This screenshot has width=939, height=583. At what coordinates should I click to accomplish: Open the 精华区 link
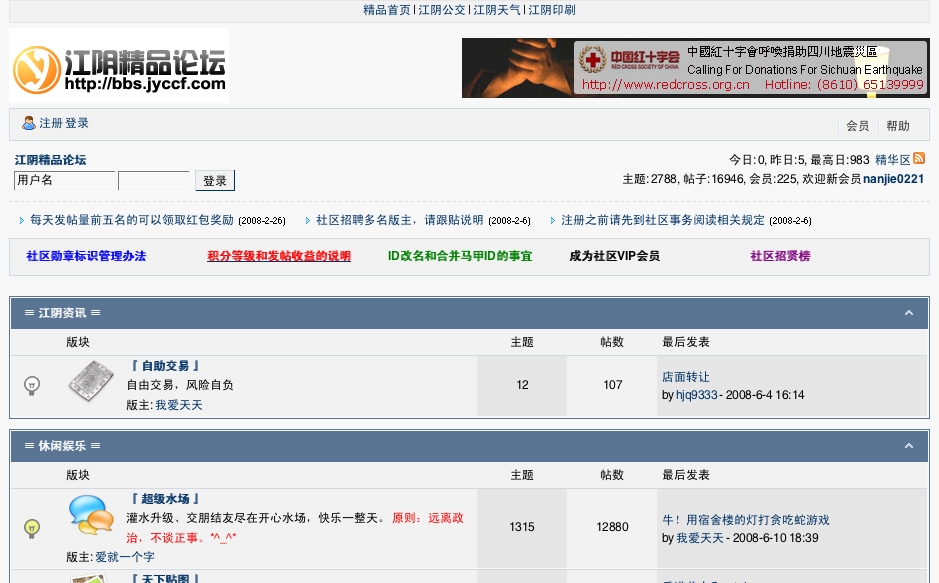pos(893,160)
